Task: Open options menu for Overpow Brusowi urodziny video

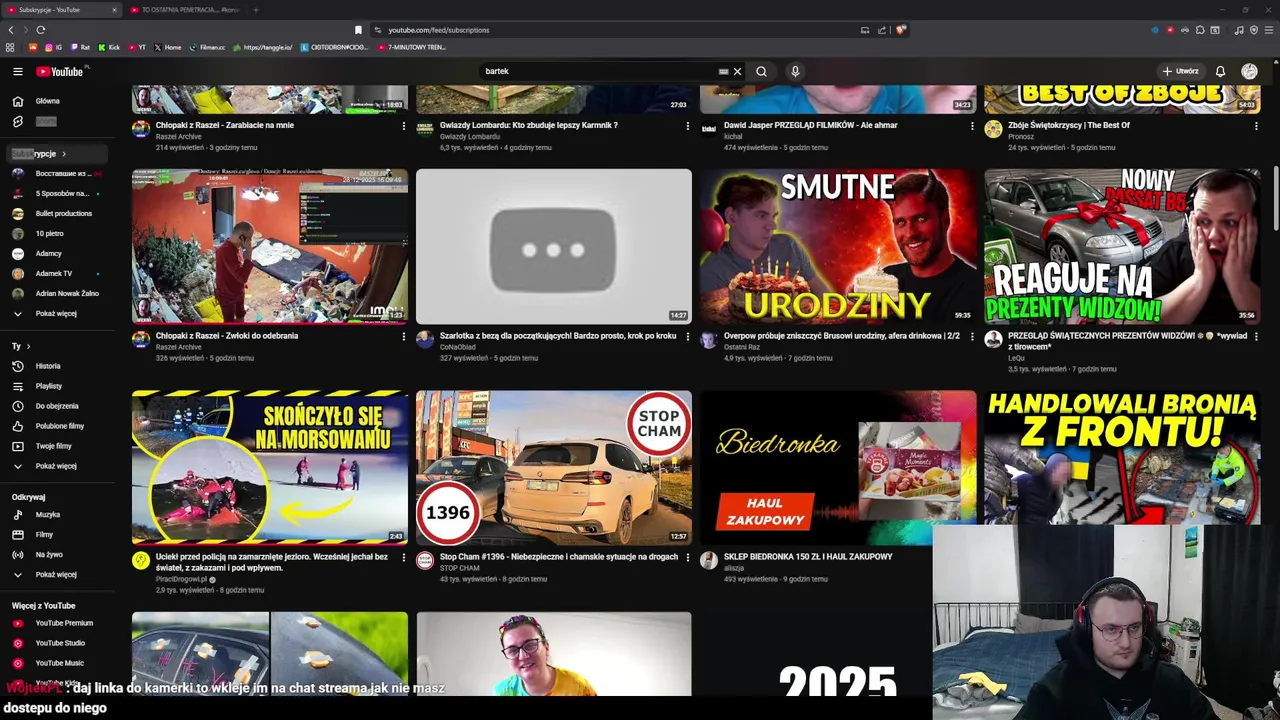Action: [x=972, y=337]
